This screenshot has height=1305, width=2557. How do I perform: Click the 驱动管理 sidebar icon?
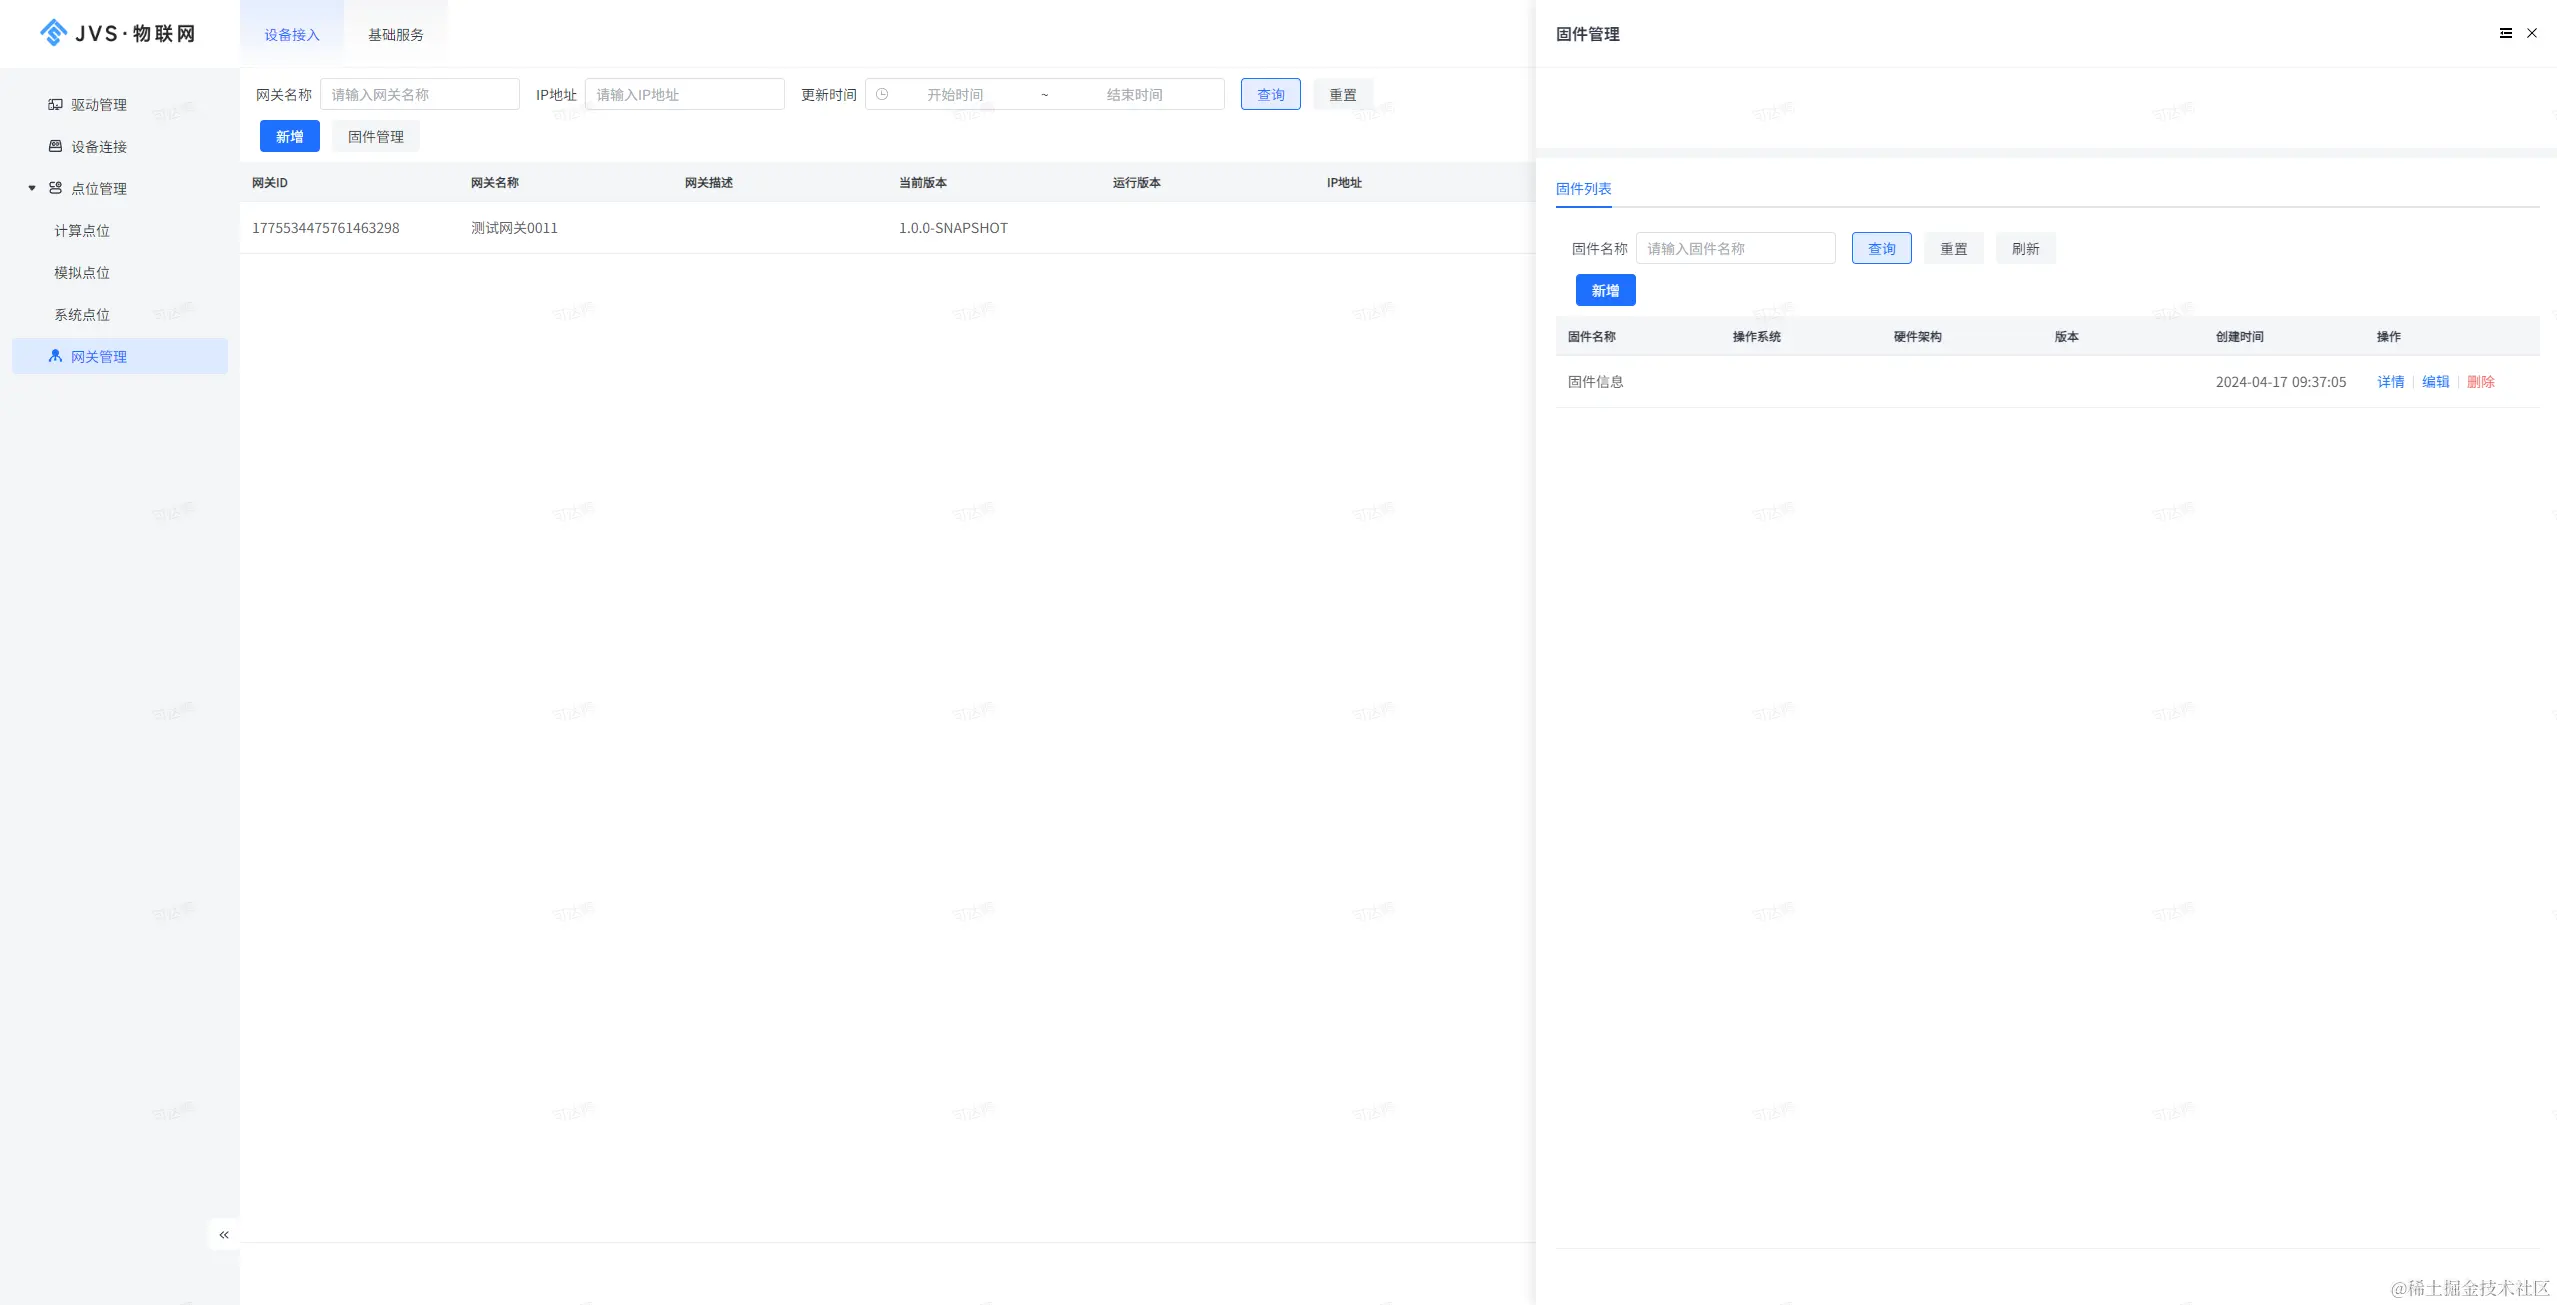[55, 104]
